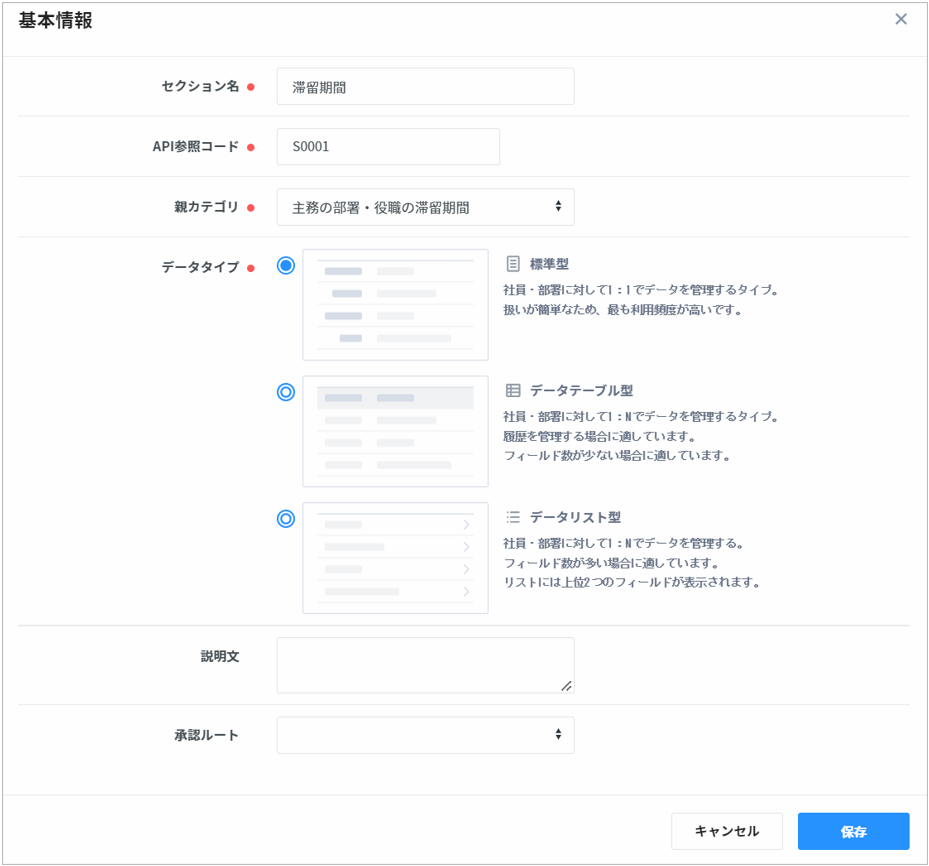Select the データテーブル型 radio button
Viewport: 929px width, 866px height.
click(x=286, y=392)
